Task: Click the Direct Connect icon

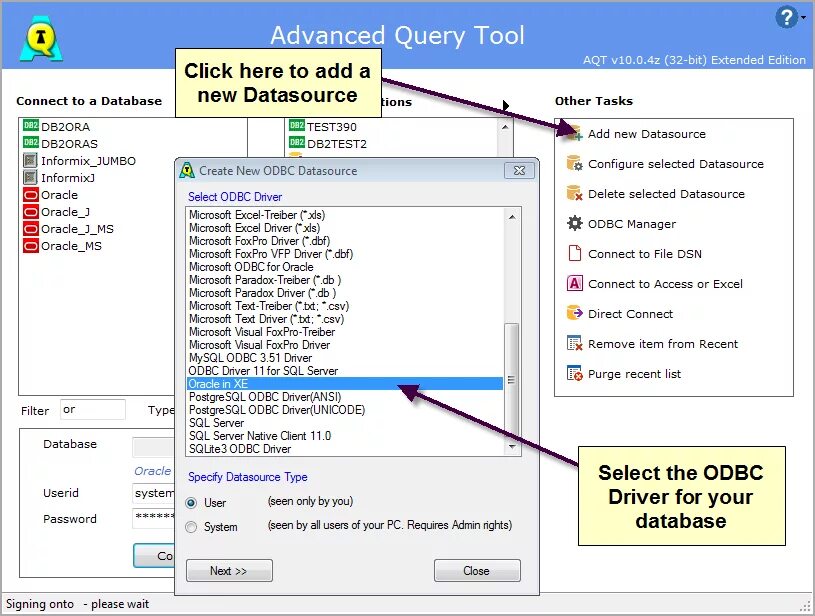Action: click(574, 313)
